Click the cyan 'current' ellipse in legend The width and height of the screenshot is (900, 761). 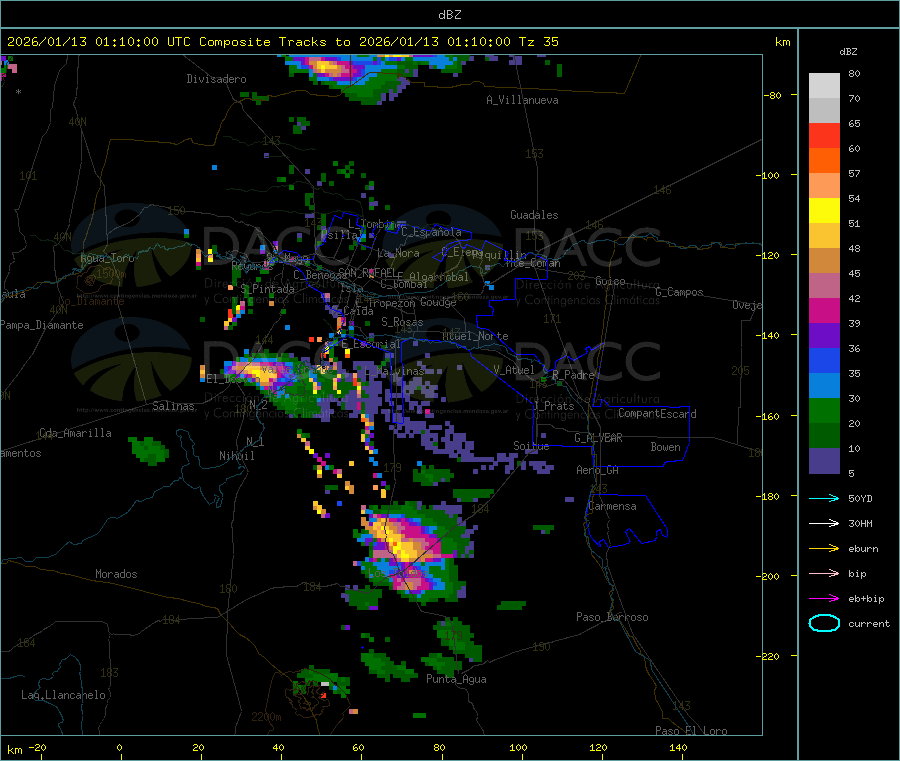point(824,623)
